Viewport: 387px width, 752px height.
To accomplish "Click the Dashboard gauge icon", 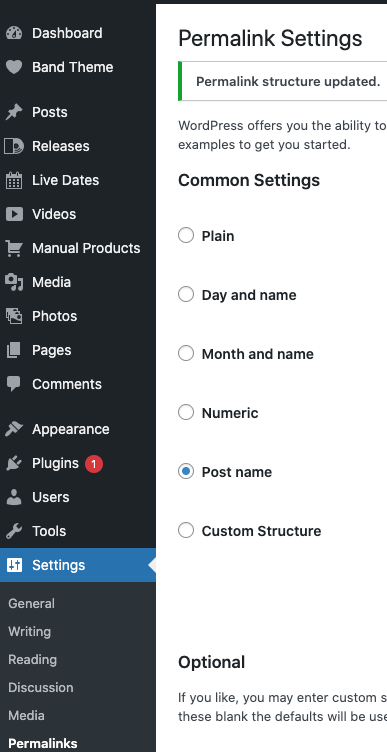I will pyautogui.click(x=14, y=33).
